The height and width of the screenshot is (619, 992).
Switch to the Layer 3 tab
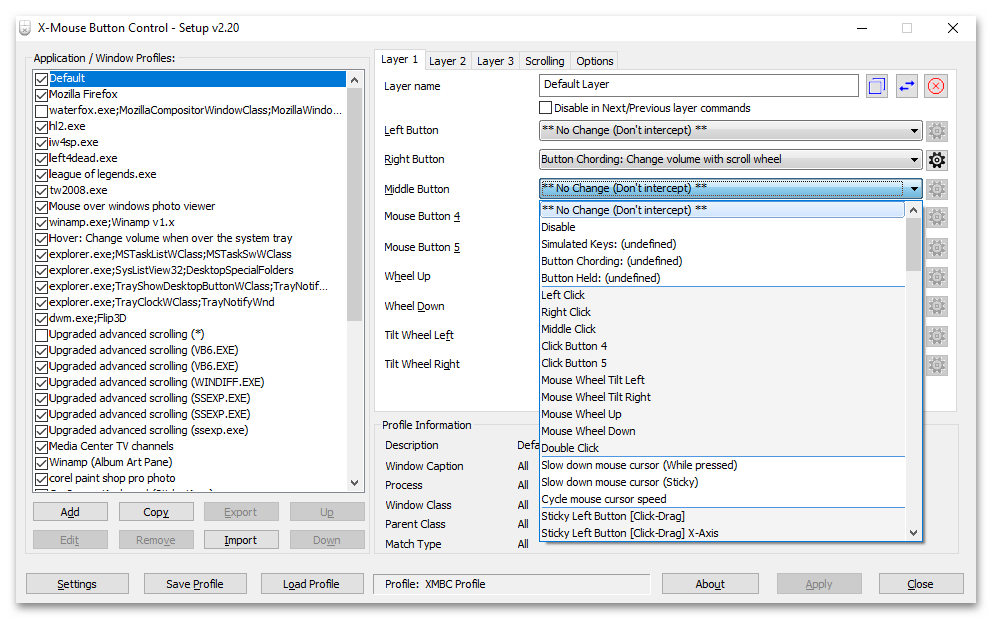tap(495, 61)
